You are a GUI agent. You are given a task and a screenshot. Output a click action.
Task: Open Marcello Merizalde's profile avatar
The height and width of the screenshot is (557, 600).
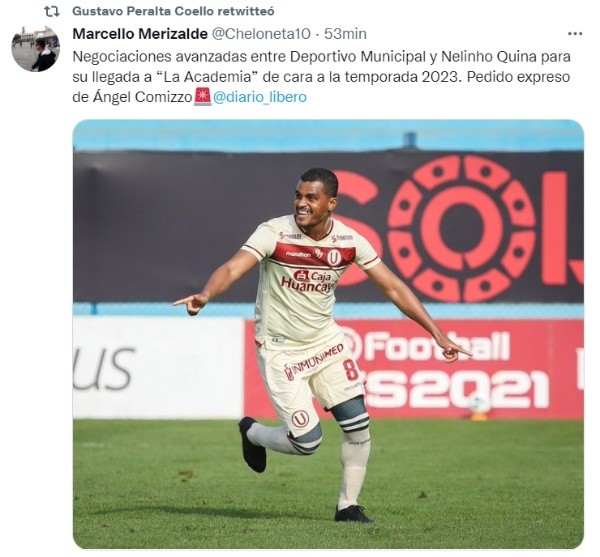[x=36, y=49]
